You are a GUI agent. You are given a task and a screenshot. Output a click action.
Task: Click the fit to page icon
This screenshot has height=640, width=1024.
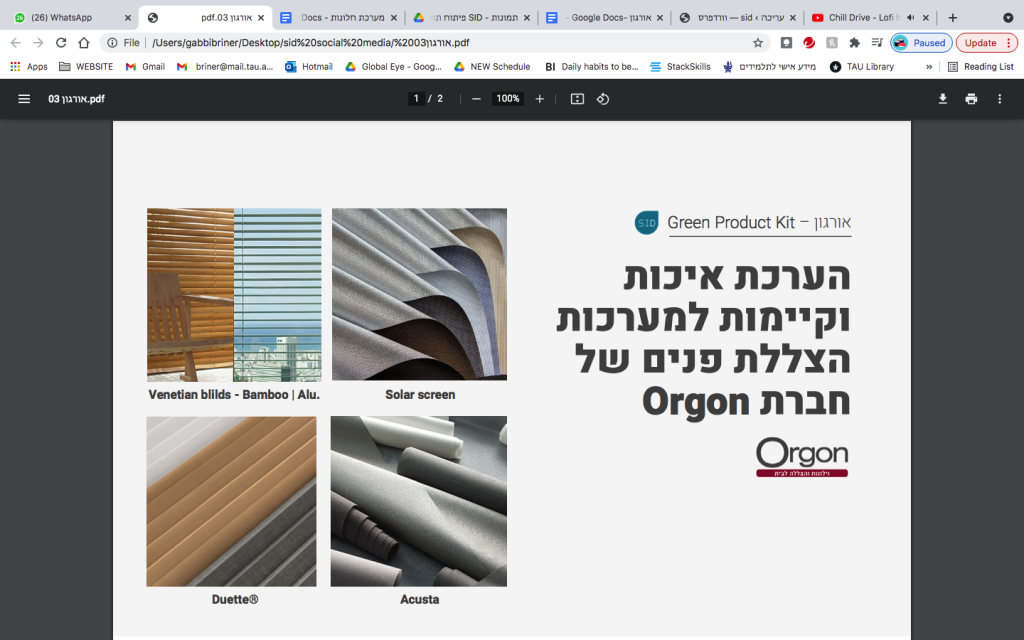(x=577, y=99)
